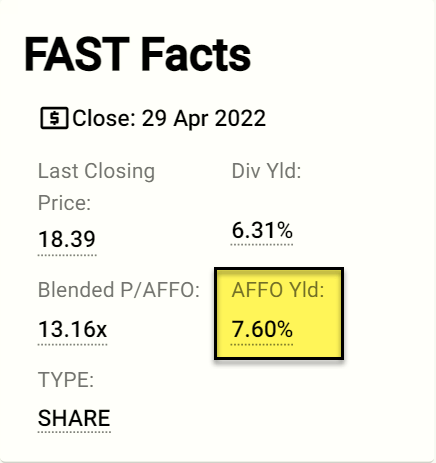
Task: Open the 13.16x P/AFFO value
Action: click(x=73, y=329)
